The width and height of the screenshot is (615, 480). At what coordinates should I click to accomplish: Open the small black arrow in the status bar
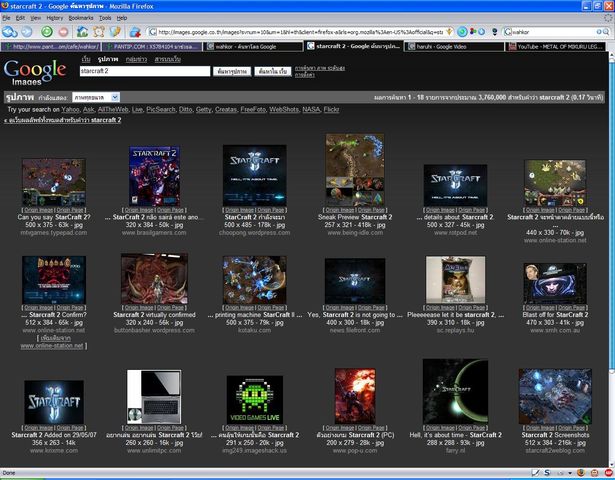570,473
